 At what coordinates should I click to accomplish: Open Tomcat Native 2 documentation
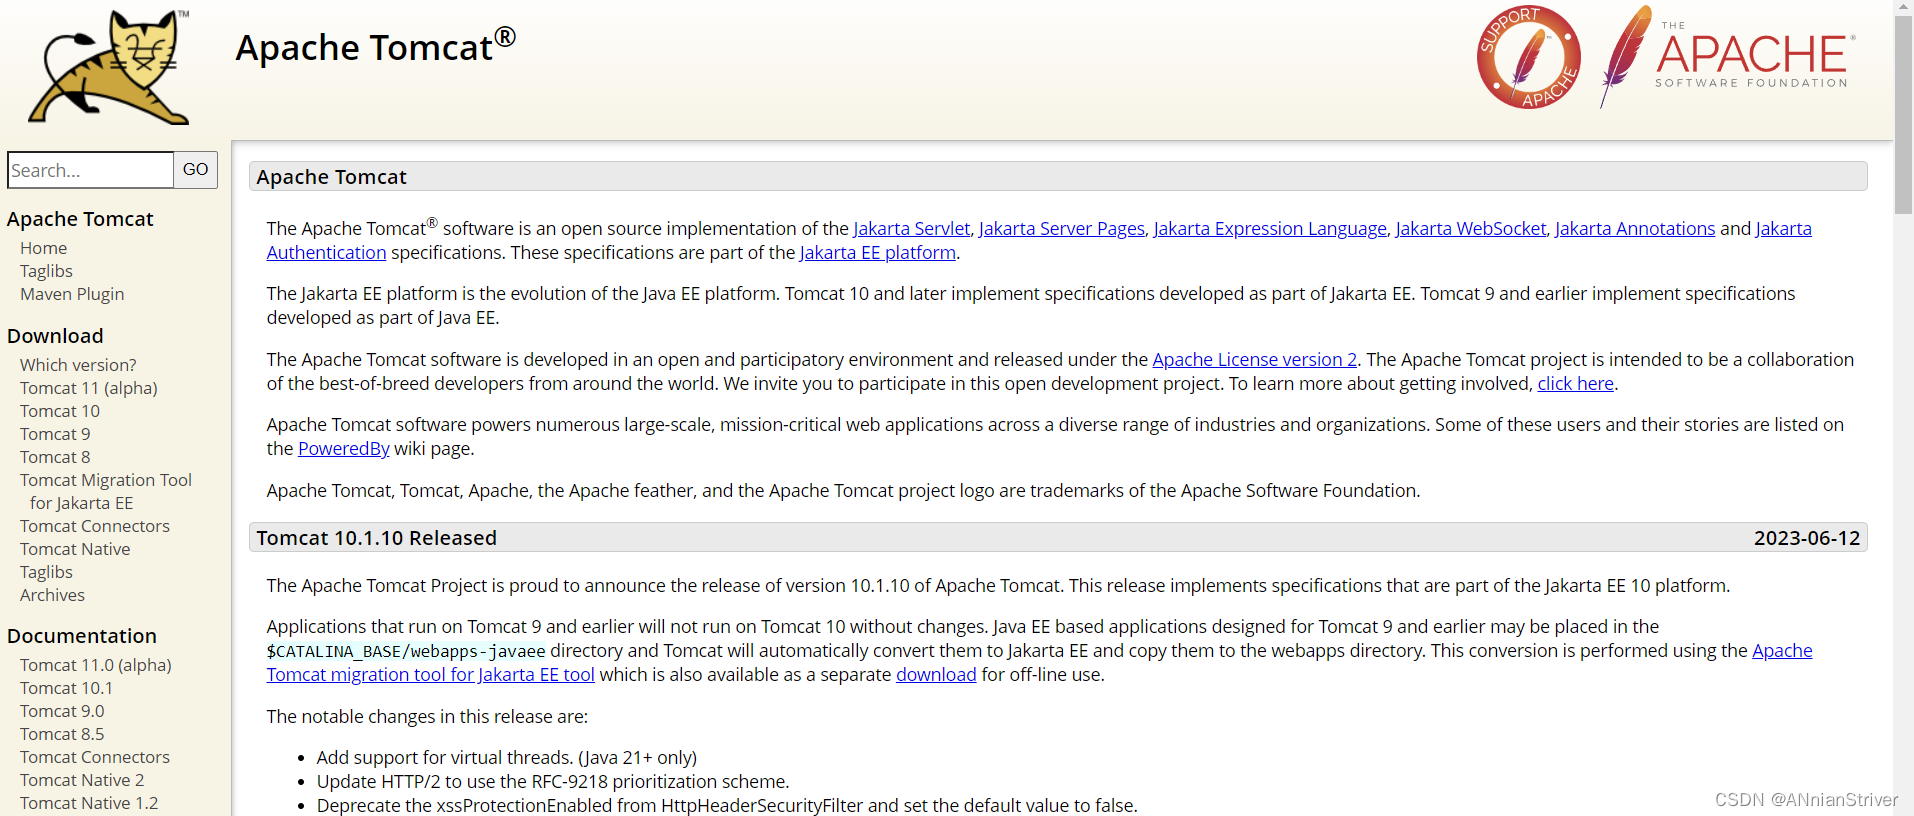point(82,780)
